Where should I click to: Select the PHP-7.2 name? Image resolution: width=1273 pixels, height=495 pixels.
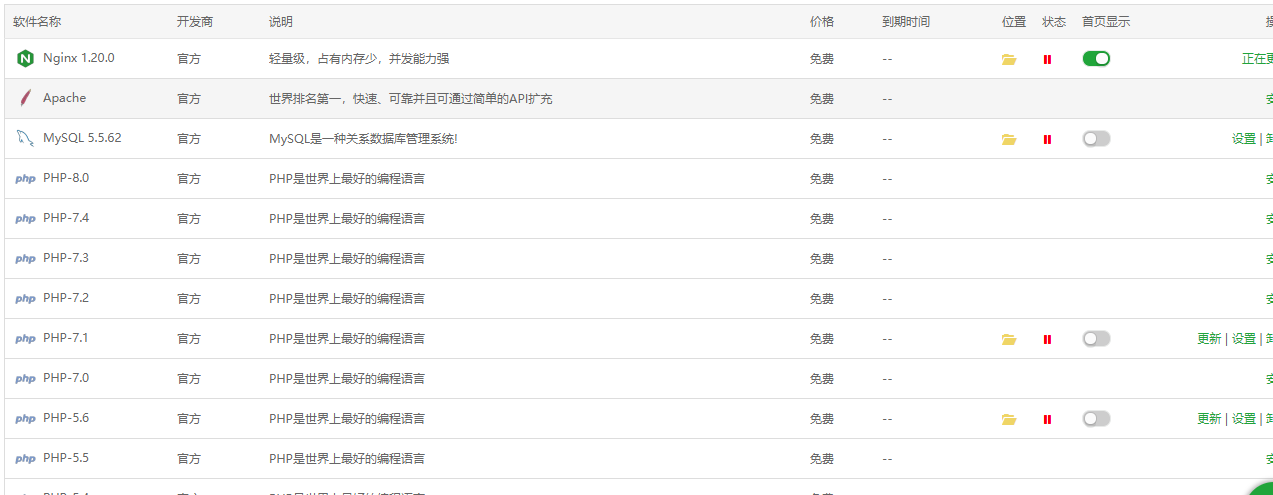66,298
